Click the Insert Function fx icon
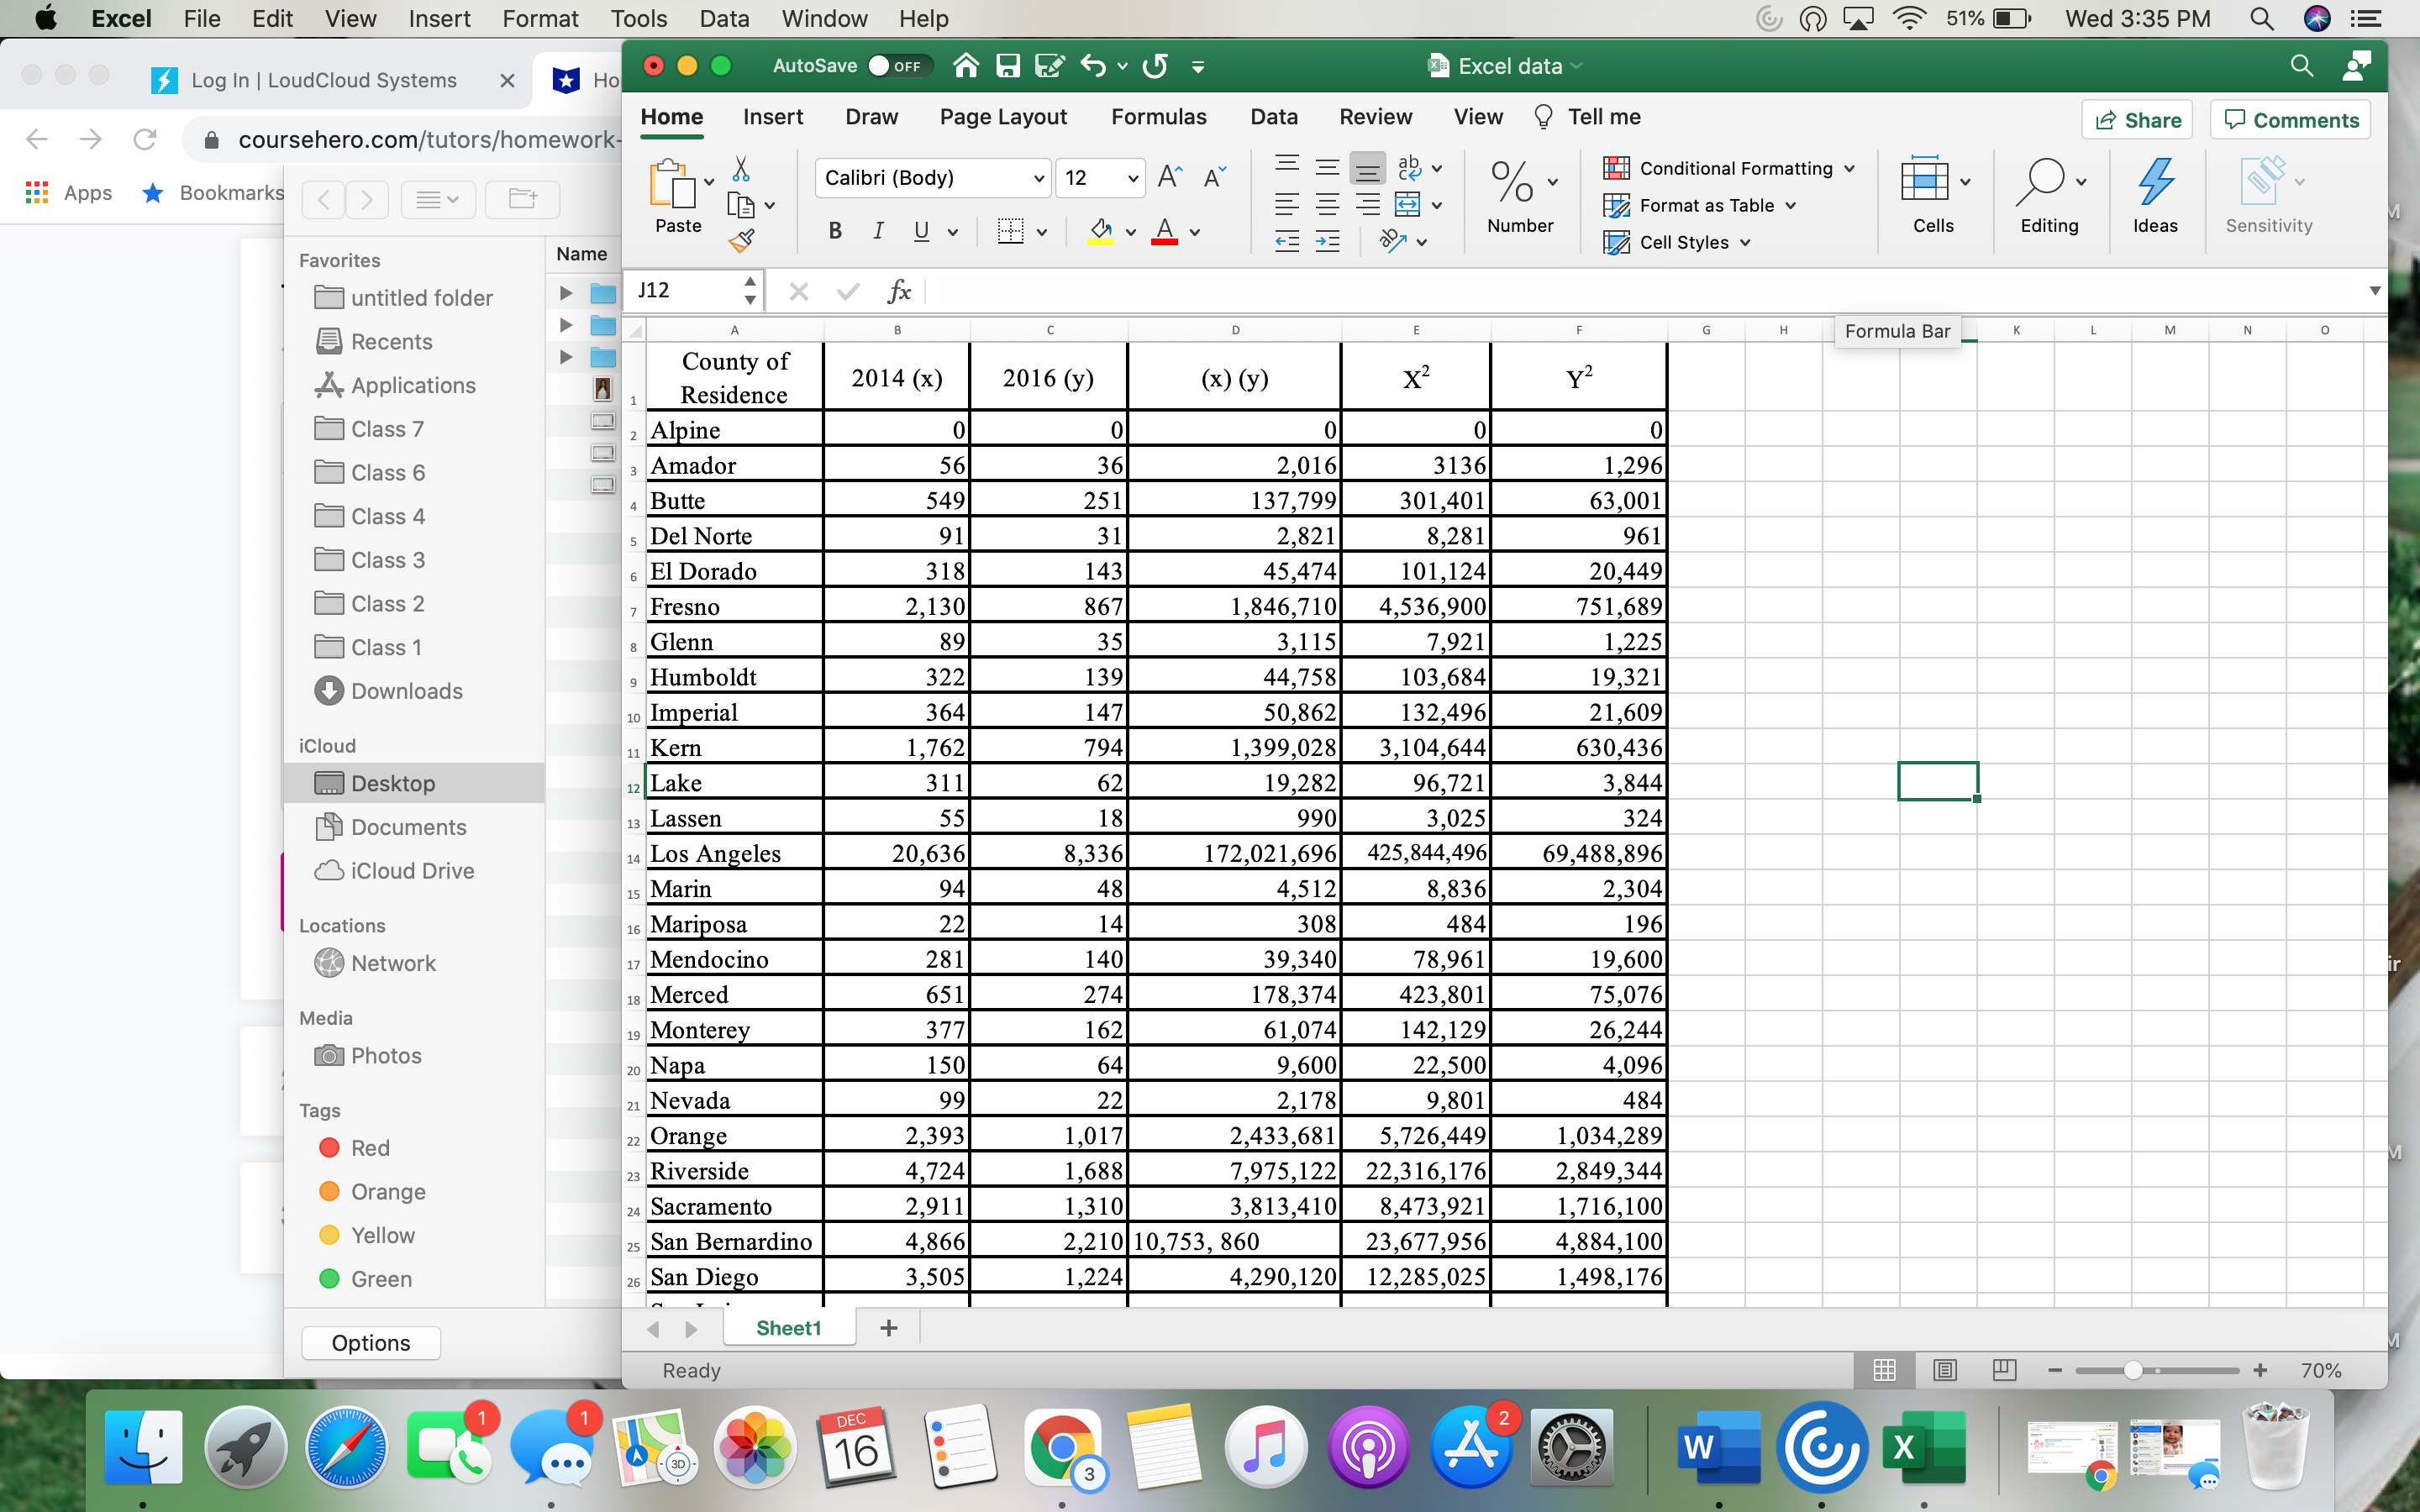Viewport: 2420px width, 1512px height. [x=898, y=291]
